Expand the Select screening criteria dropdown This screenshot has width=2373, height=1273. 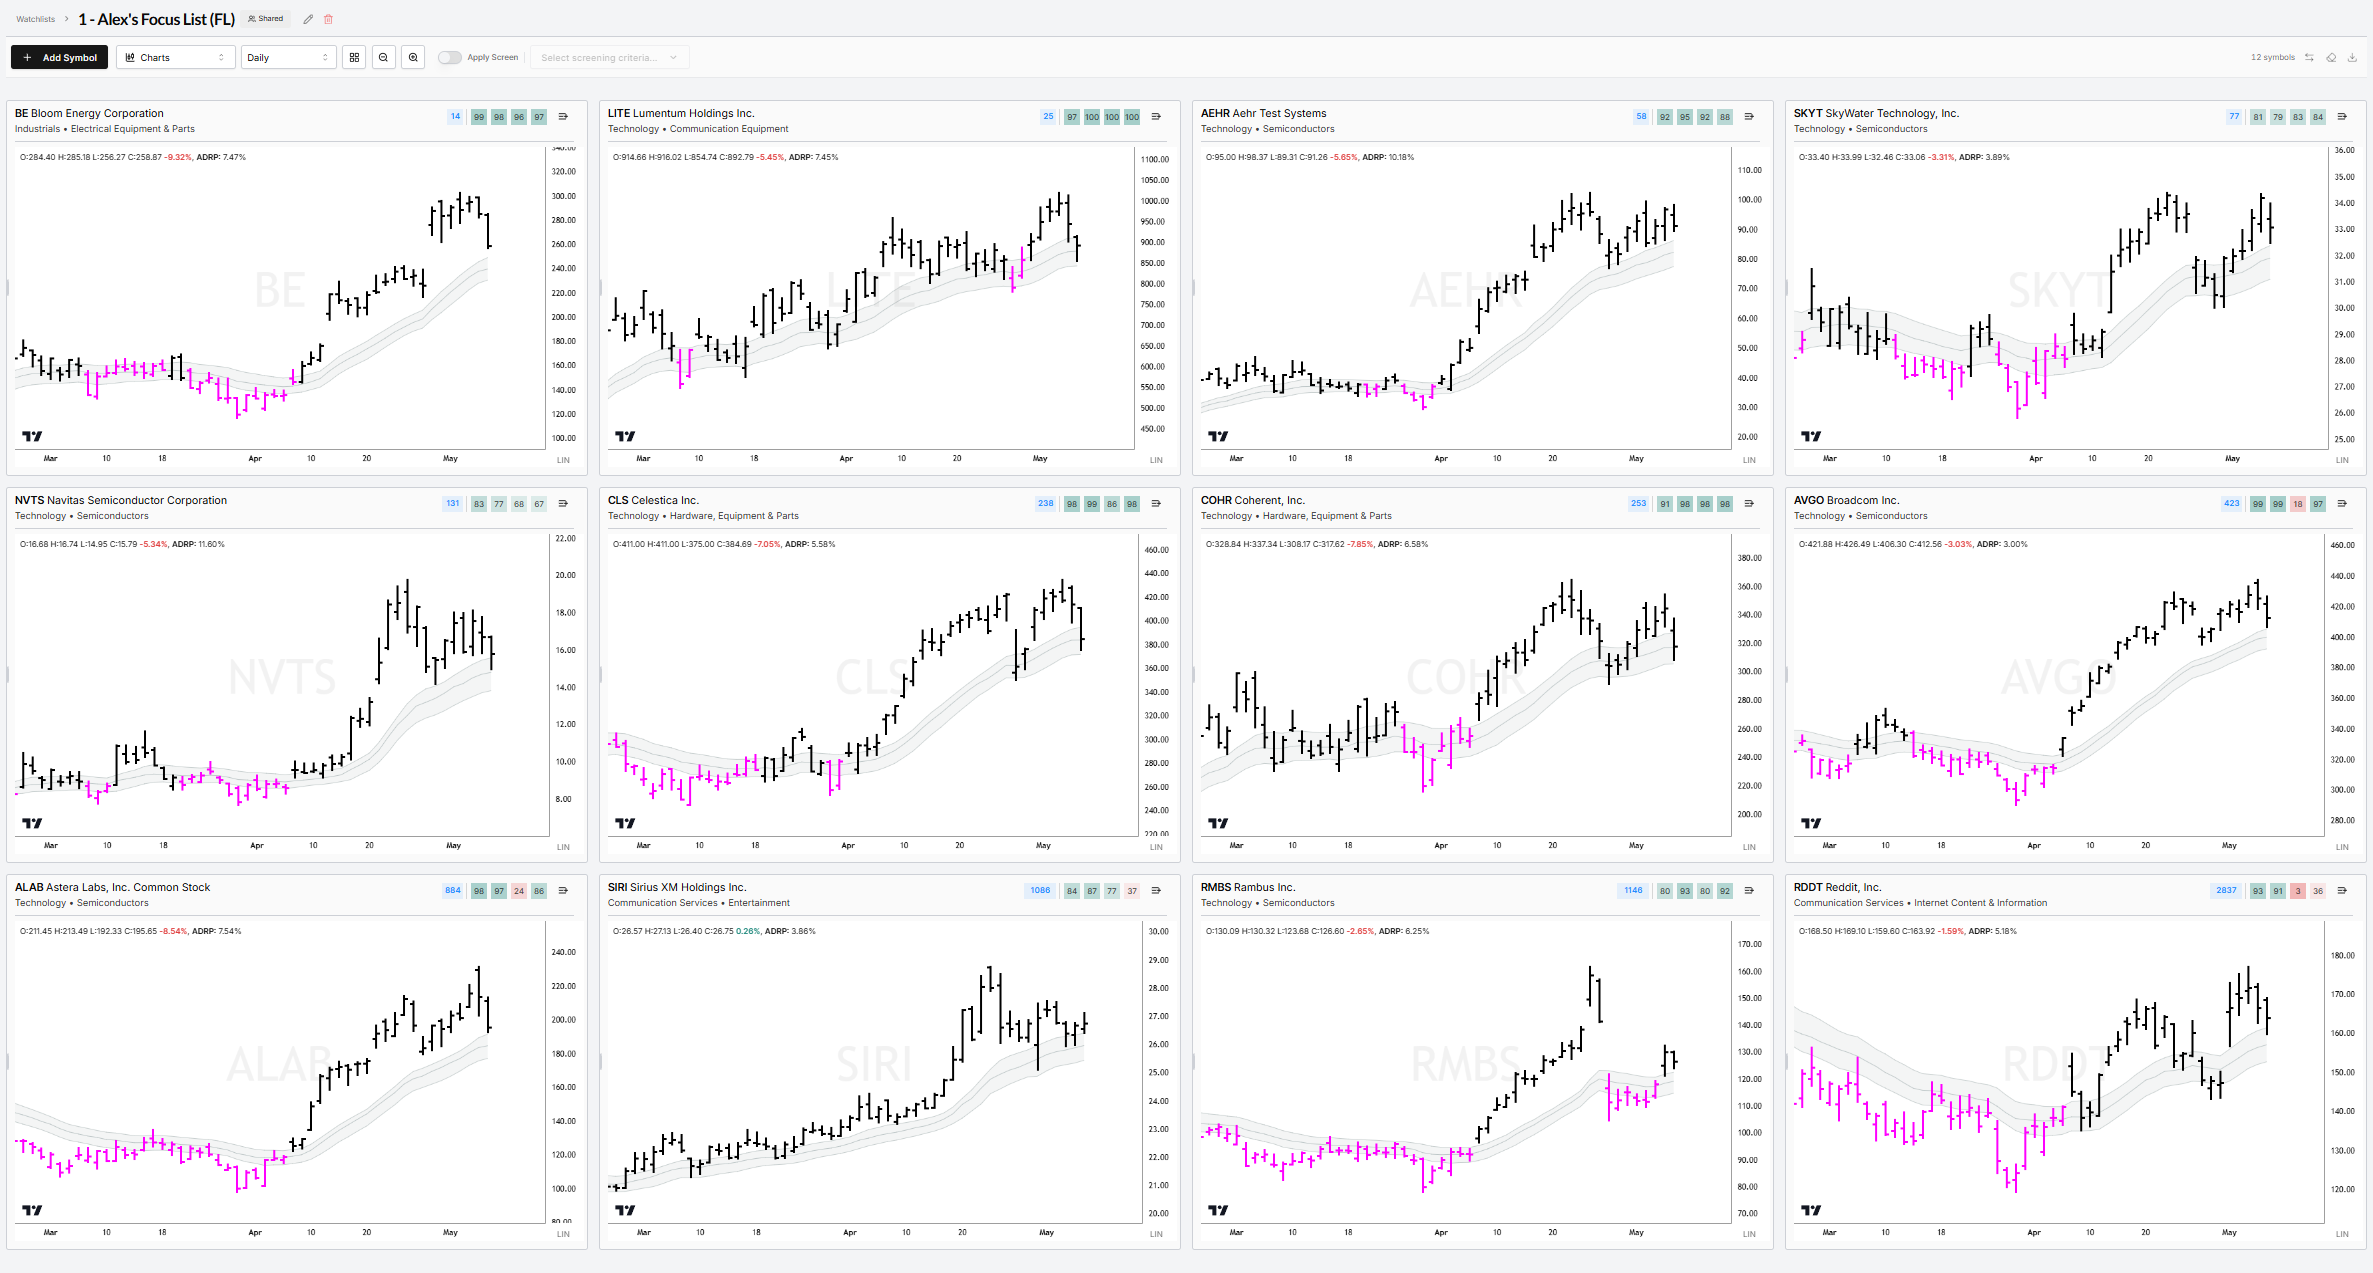coord(609,57)
